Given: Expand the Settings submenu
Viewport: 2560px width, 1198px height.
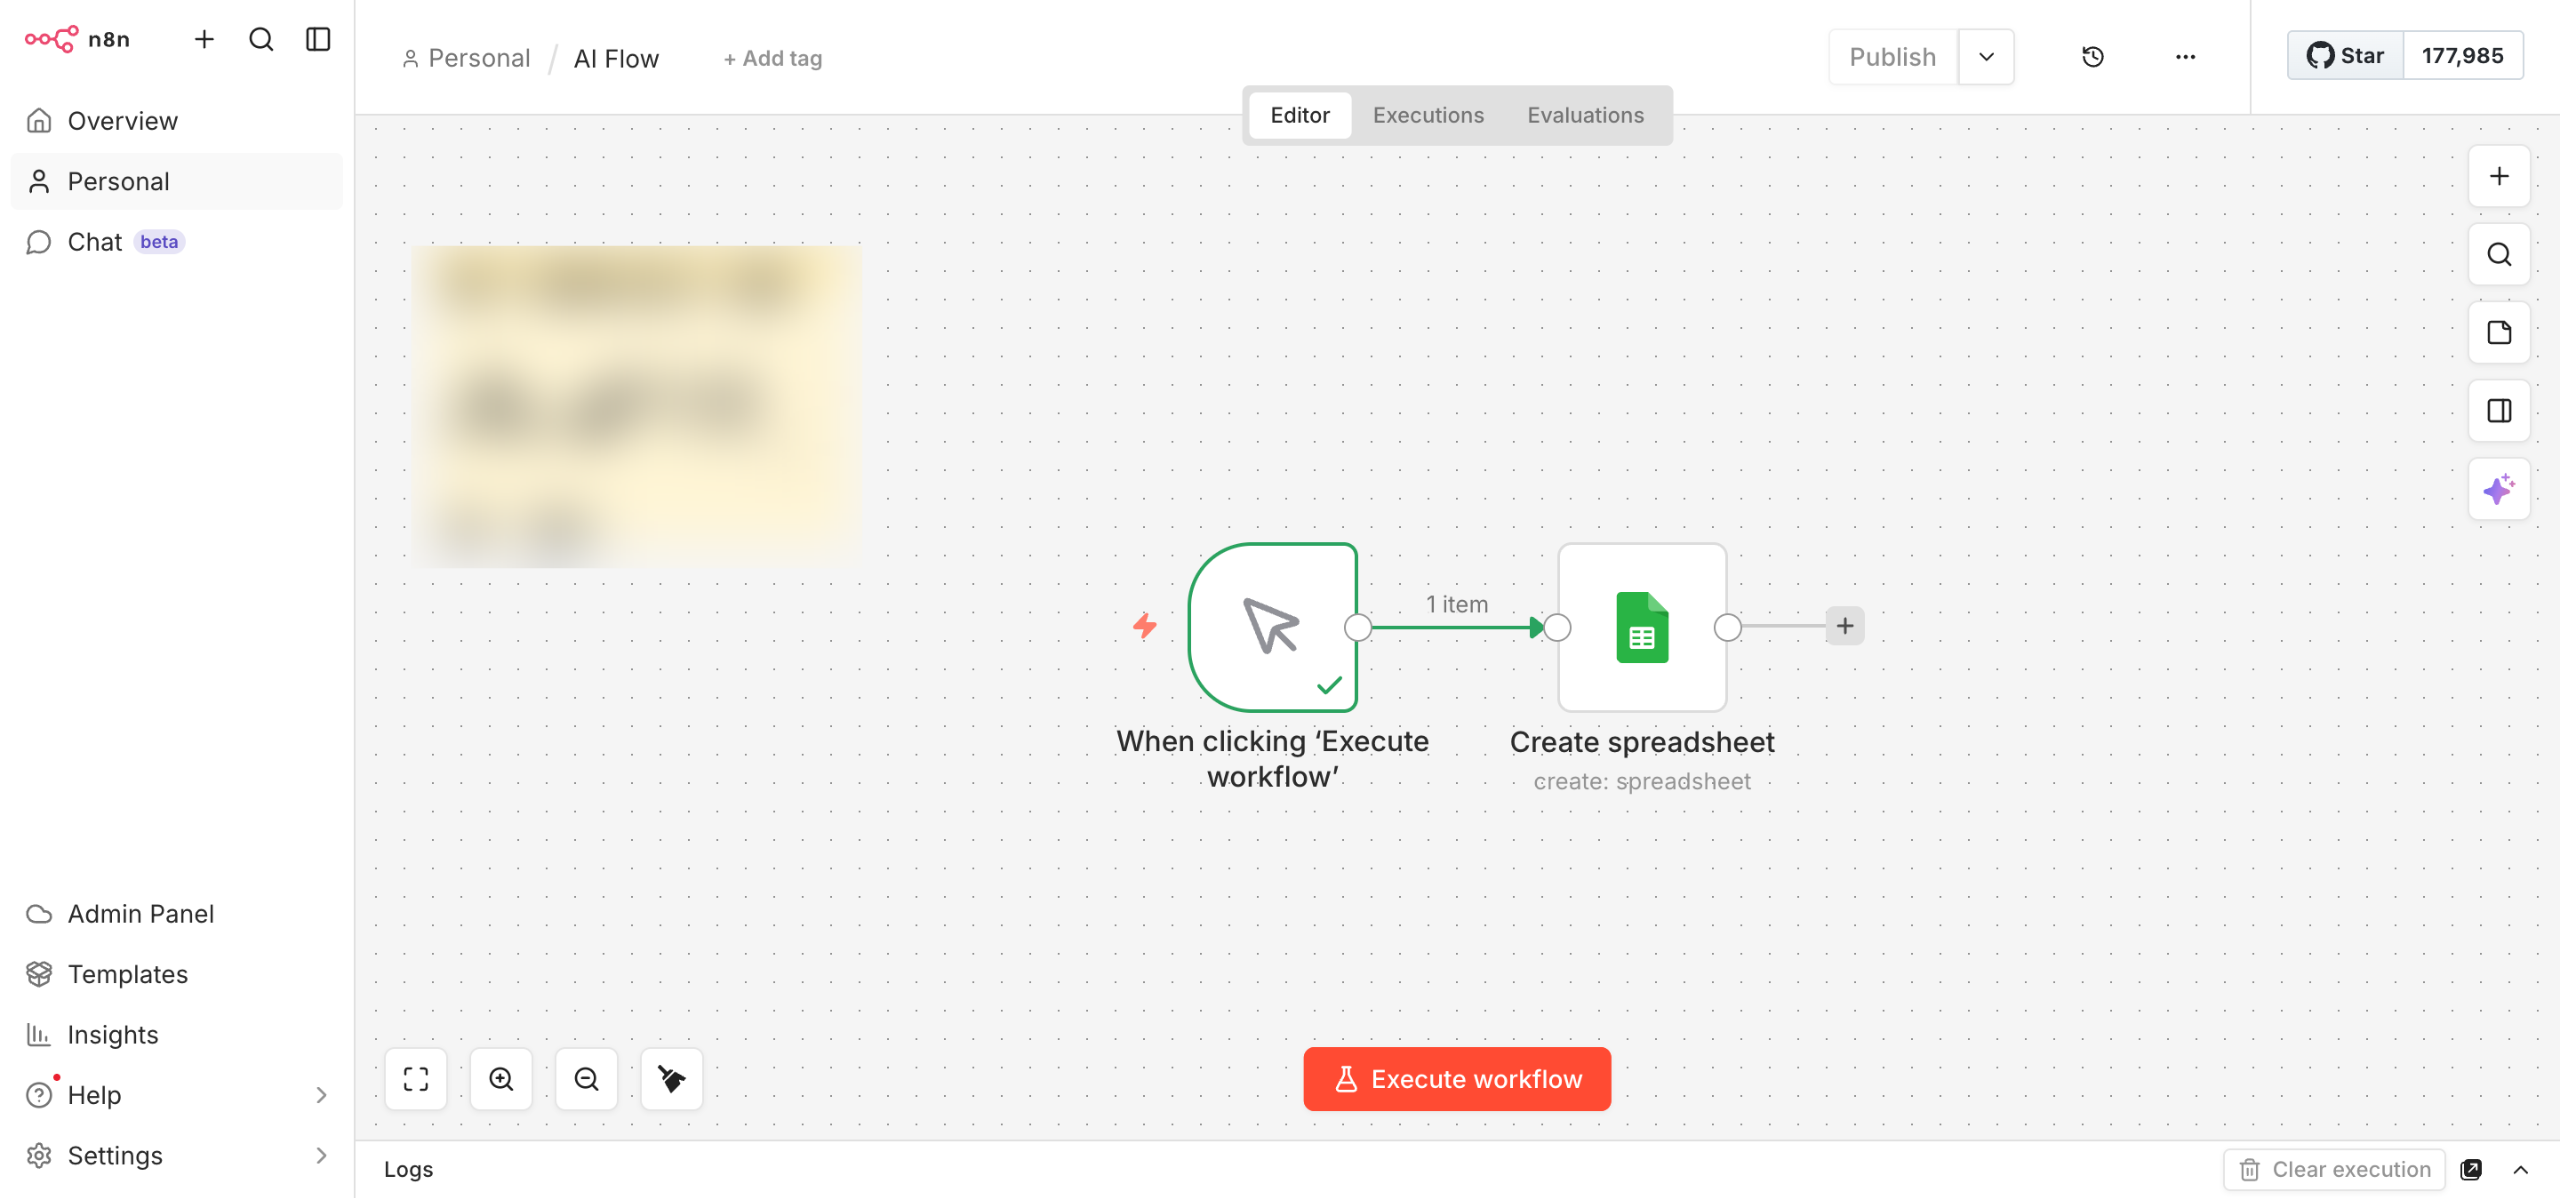Looking at the screenshot, I should [x=321, y=1155].
